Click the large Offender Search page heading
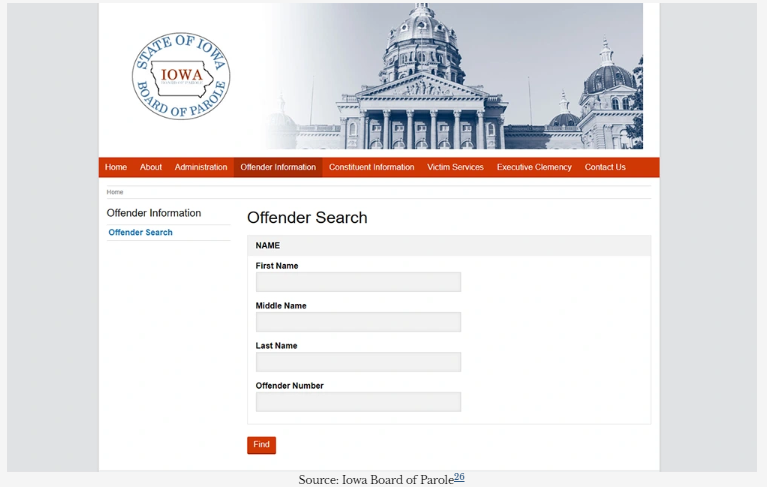The image size is (767, 487). [x=307, y=217]
